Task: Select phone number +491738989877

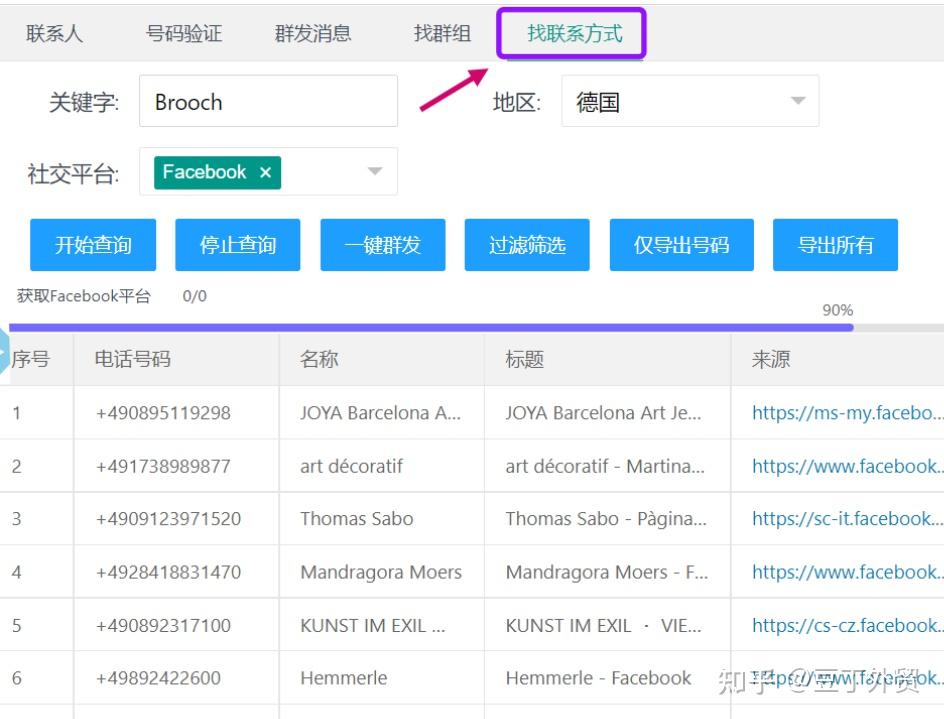Action: tap(163, 465)
